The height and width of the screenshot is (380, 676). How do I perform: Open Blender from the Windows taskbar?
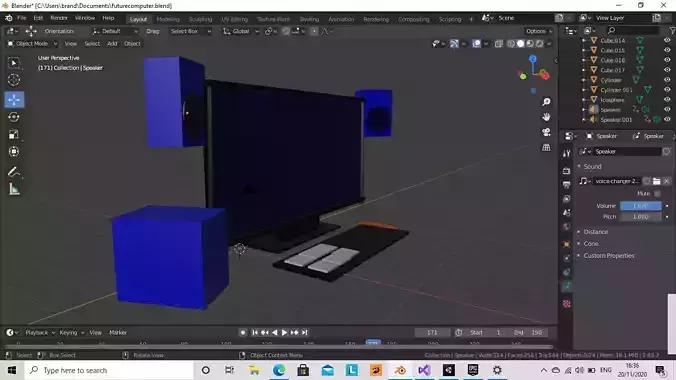[400, 371]
